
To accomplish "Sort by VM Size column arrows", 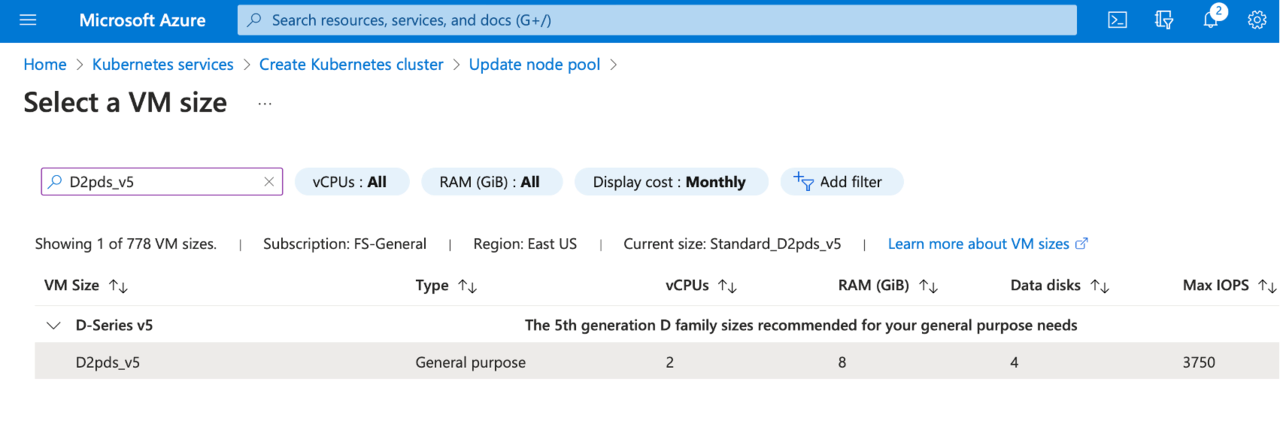I will click(x=118, y=286).
